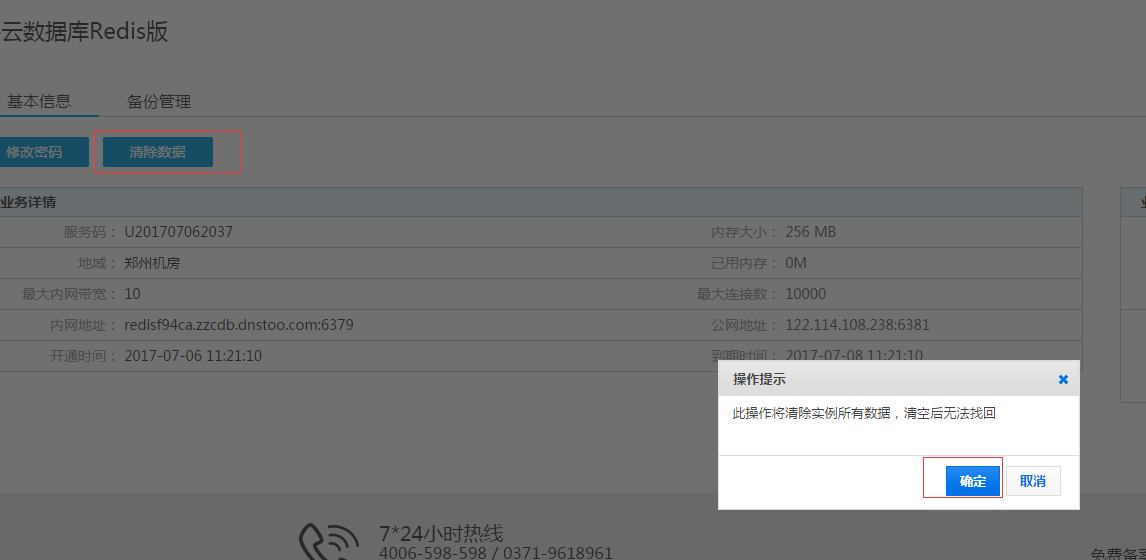Click the internal address redisf94ca.zzcdb.dnstoo.com:6379
This screenshot has width=1146, height=560.
click(238, 325)
